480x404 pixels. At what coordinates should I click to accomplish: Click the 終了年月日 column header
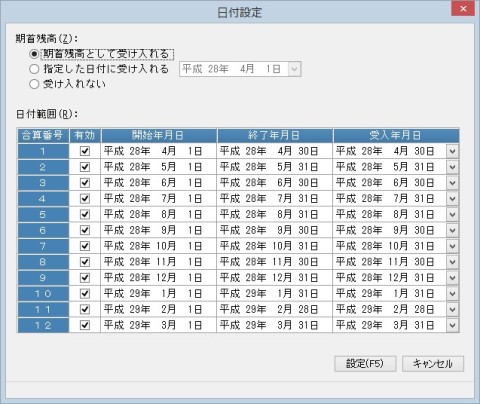tap(275, 135)
